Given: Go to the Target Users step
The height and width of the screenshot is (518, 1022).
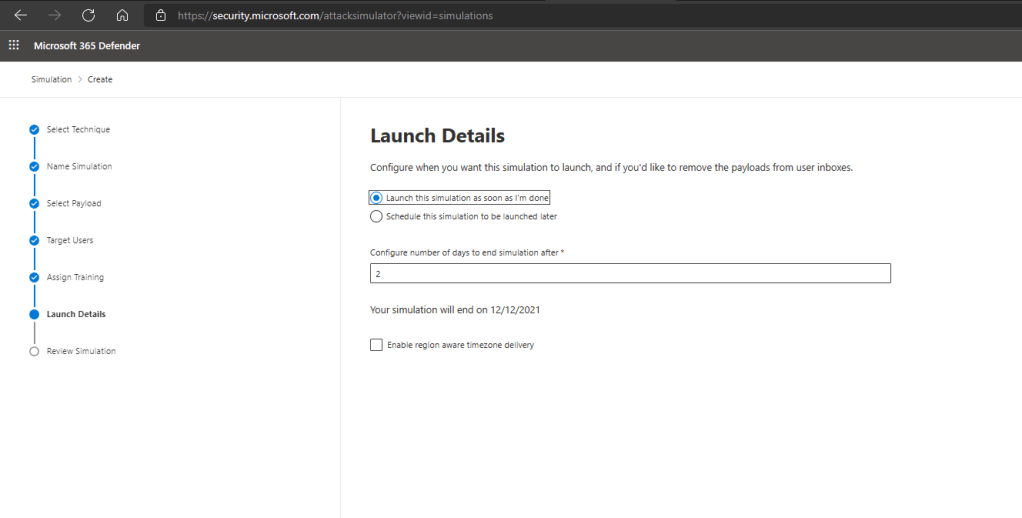Looking at the screenshot, I should (x=69, y=241).
